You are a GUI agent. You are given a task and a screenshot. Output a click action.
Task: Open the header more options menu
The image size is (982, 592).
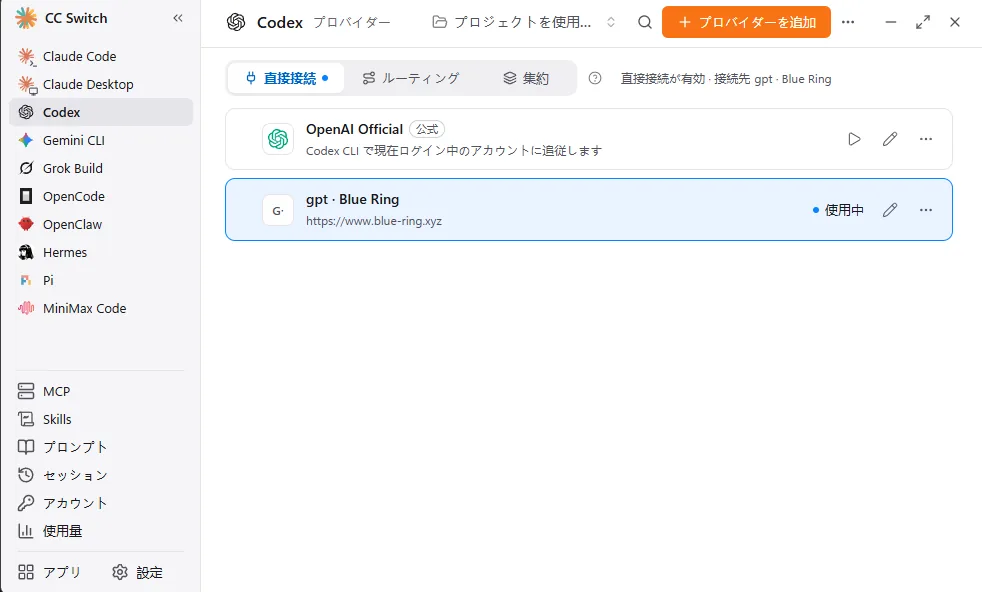[x=848, y=22]
